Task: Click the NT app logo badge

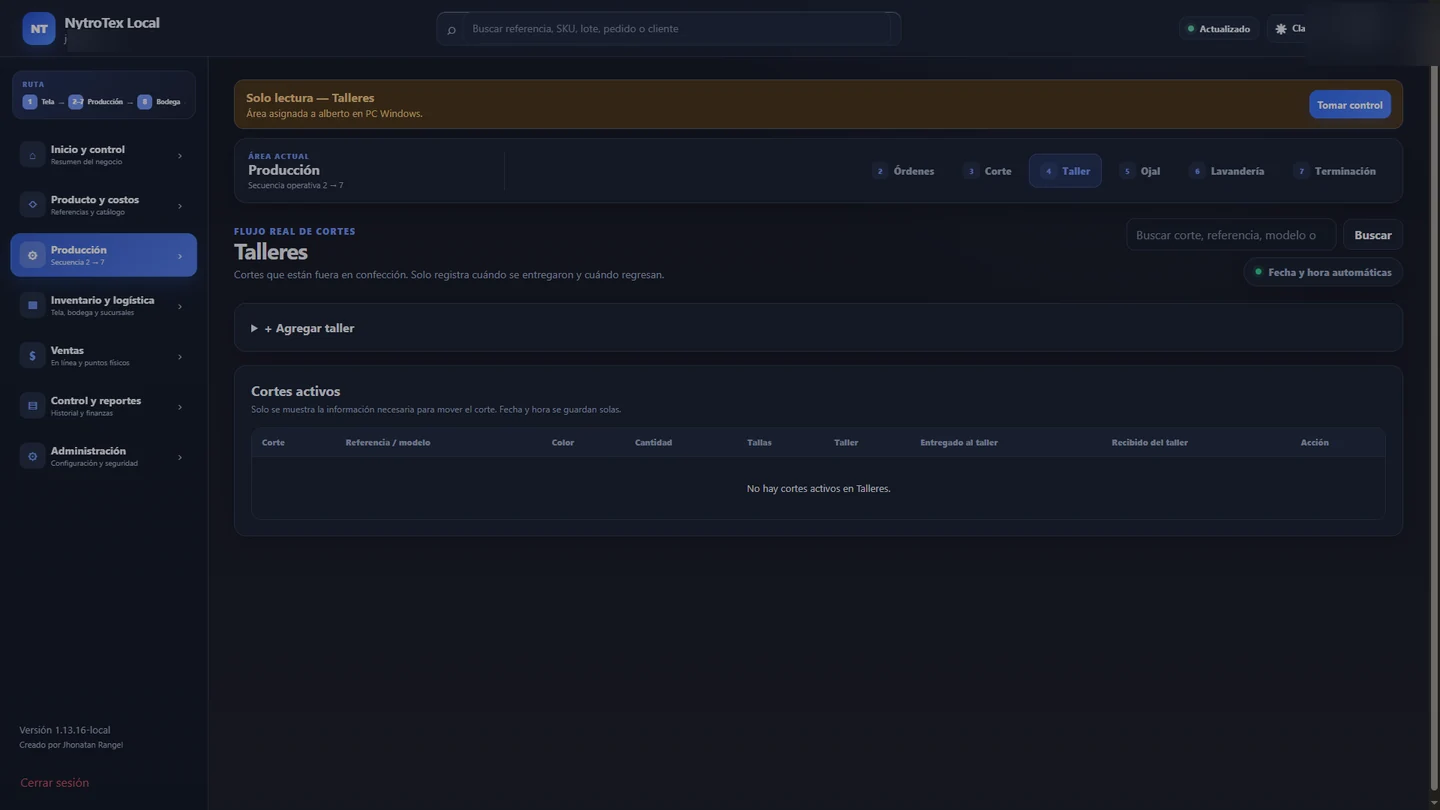Action: coord(39,29)
